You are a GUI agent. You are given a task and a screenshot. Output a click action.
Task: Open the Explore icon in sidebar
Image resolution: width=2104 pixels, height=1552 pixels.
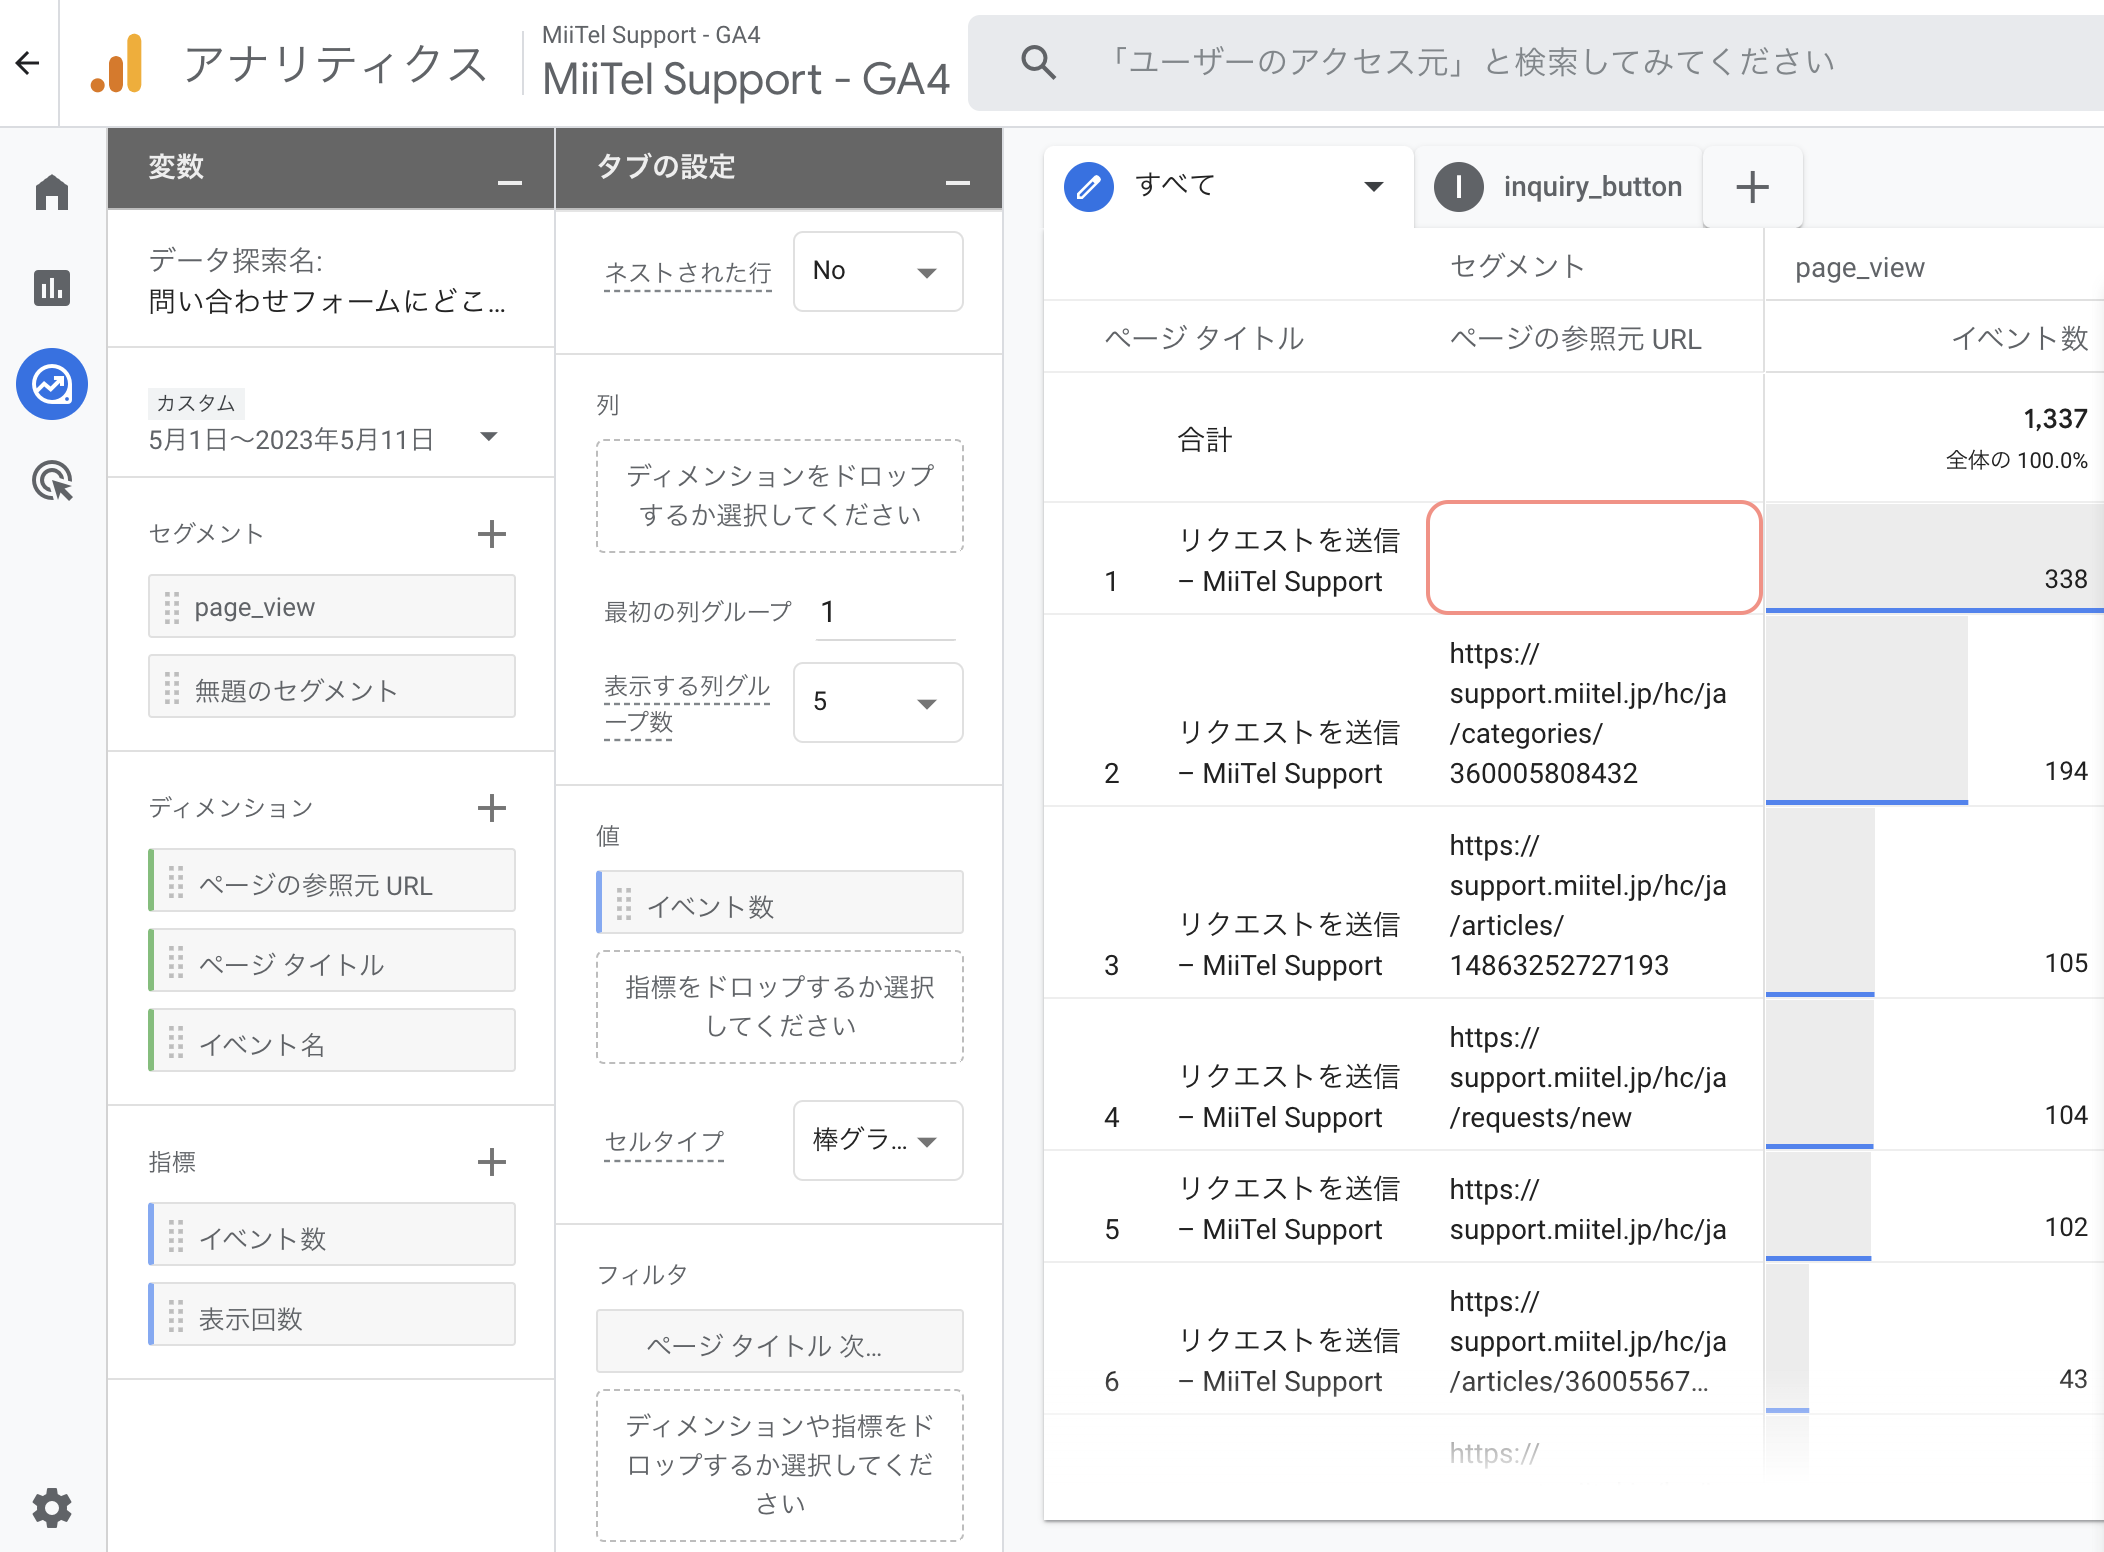[52, 384]
